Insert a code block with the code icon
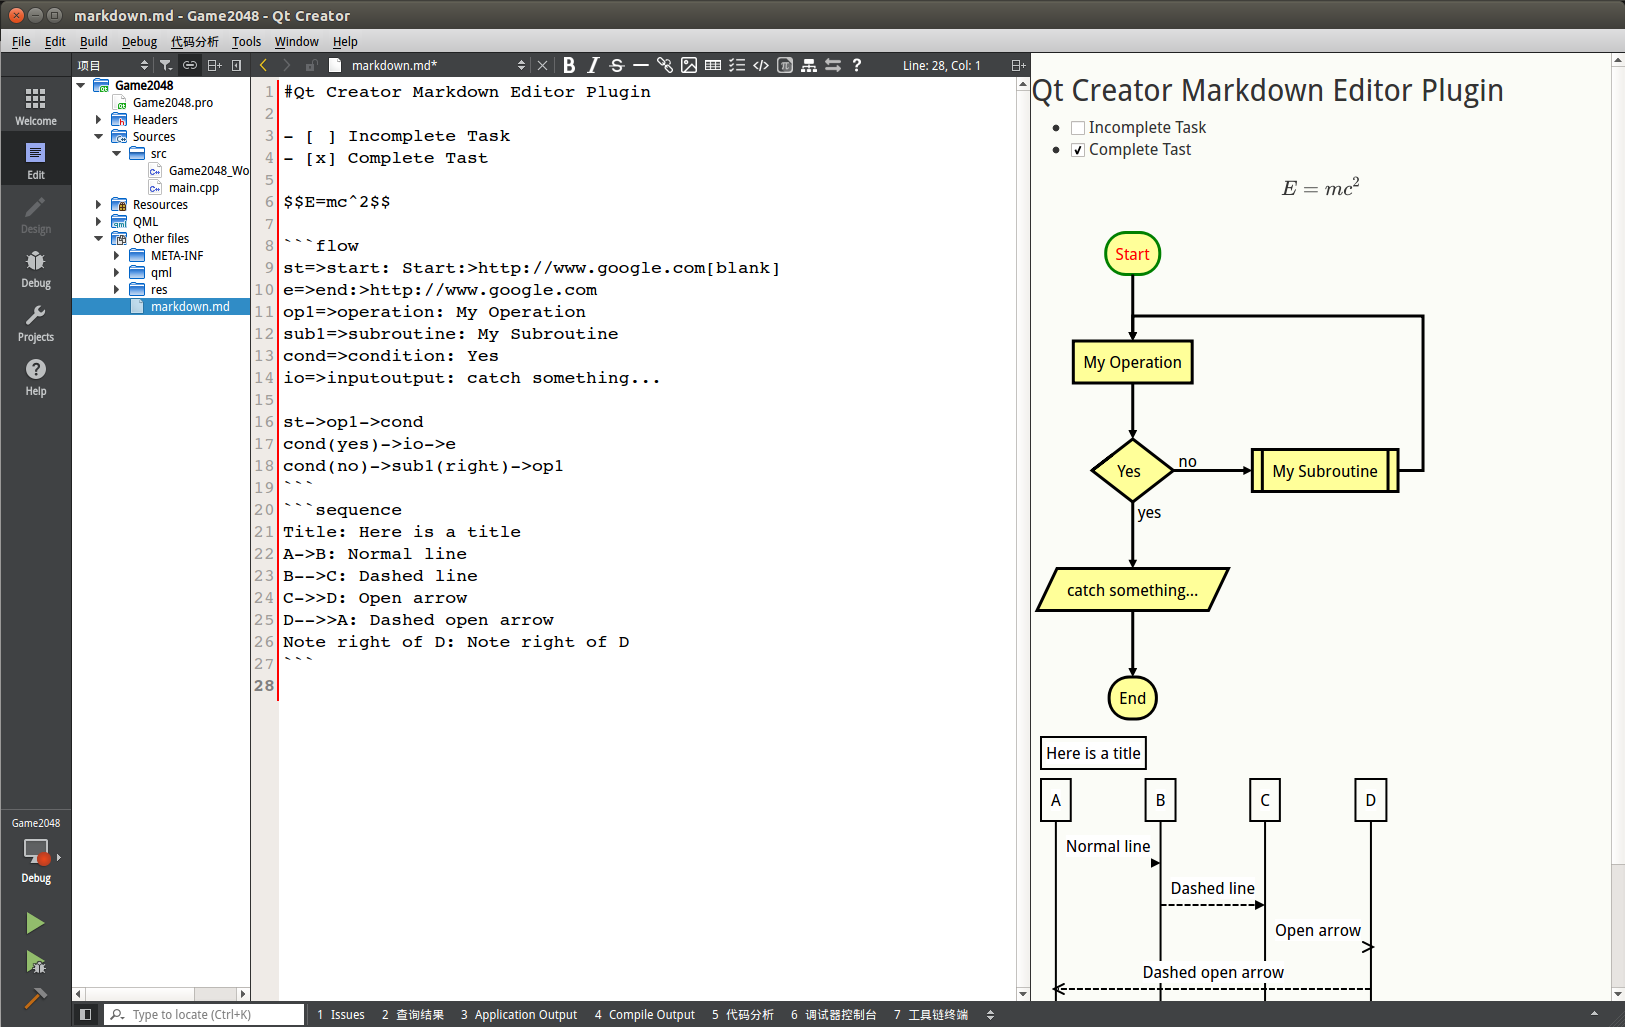The height and width of the screenshot is (1027, 1625). pyautogui.click(x=761, y=65)
